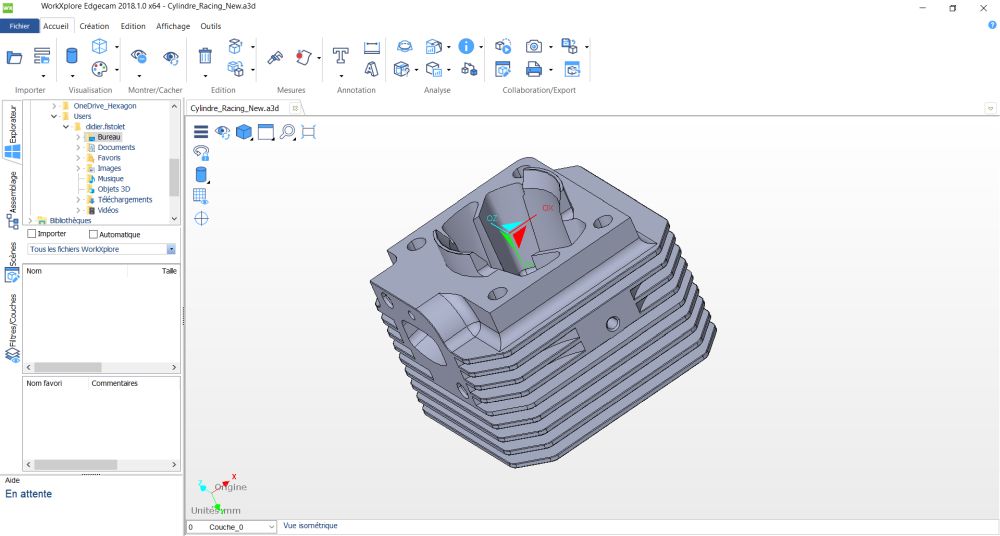1000x536 pixels.
Task: Enable the Automatique checkbox
Action: point(93,234)
